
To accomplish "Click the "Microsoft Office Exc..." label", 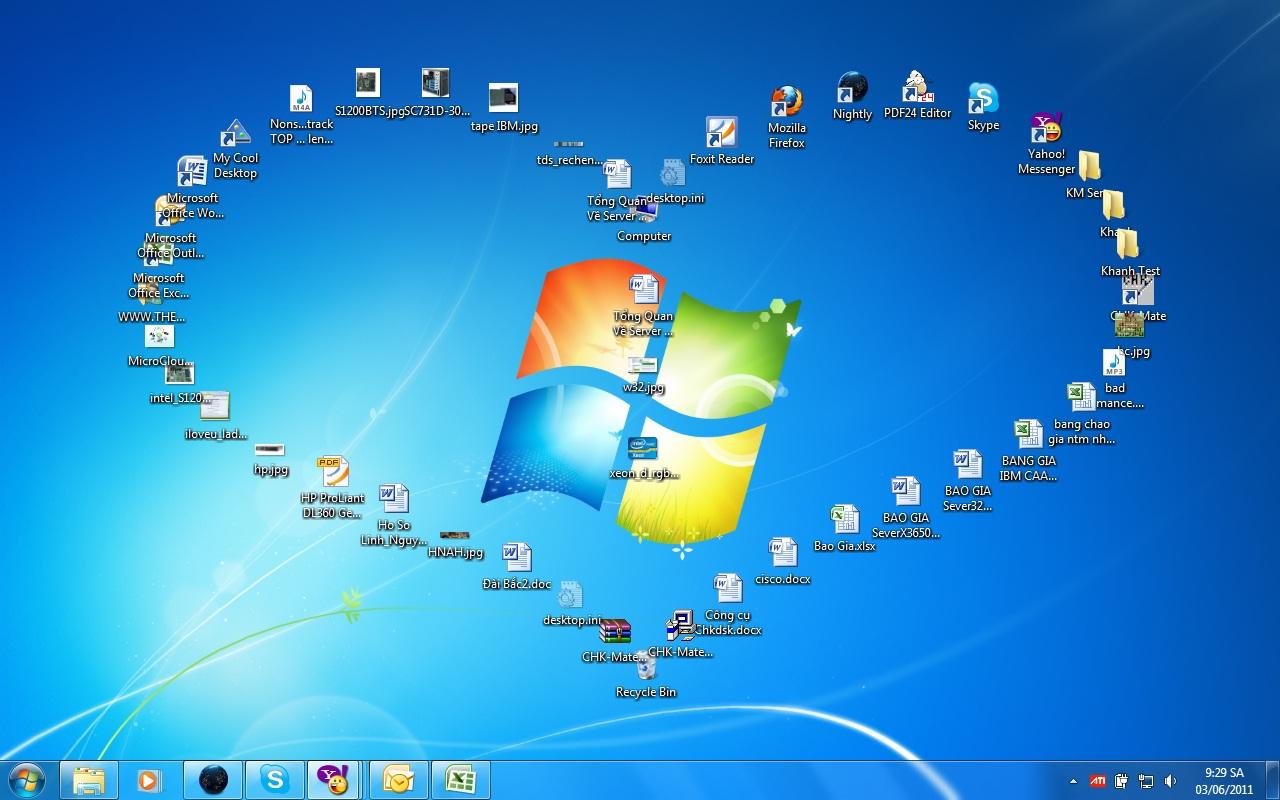I will [x=159, y=286].
